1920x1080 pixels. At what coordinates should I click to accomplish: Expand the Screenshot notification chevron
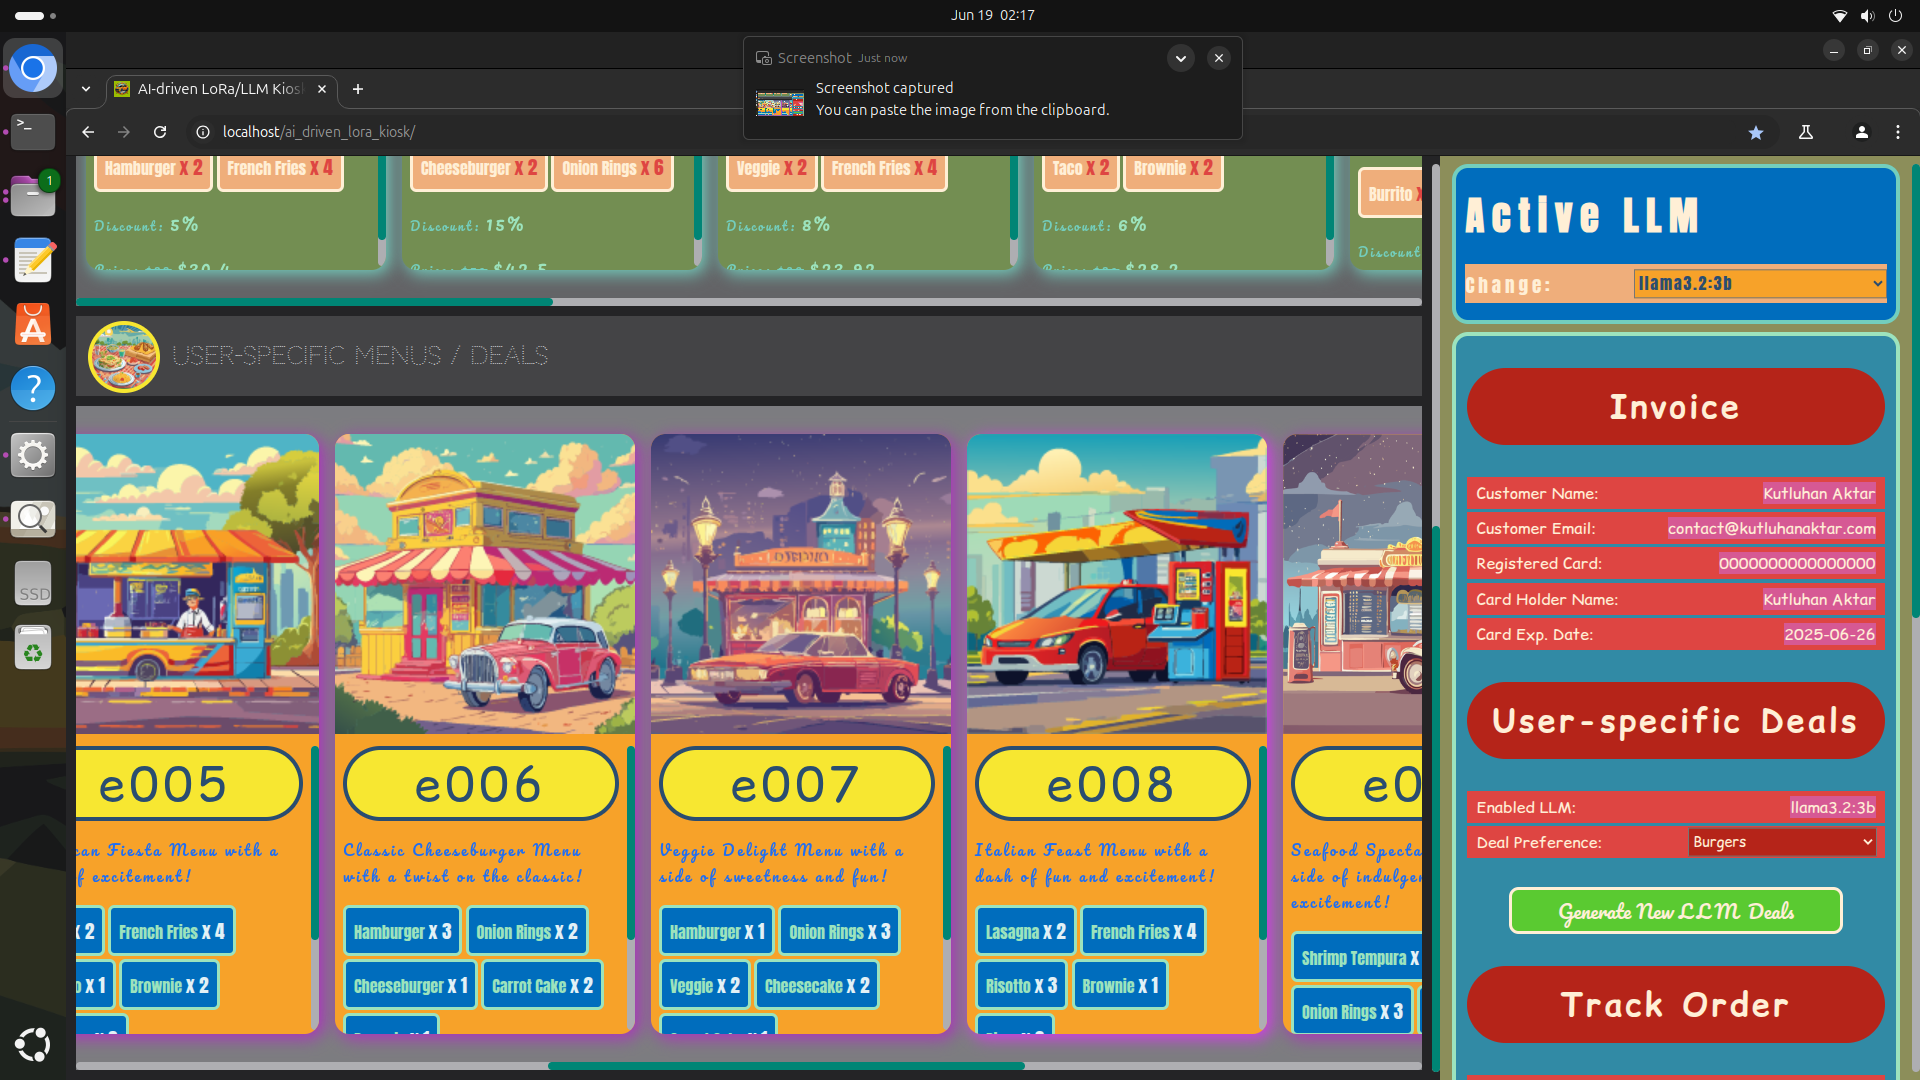(1181, 58)
